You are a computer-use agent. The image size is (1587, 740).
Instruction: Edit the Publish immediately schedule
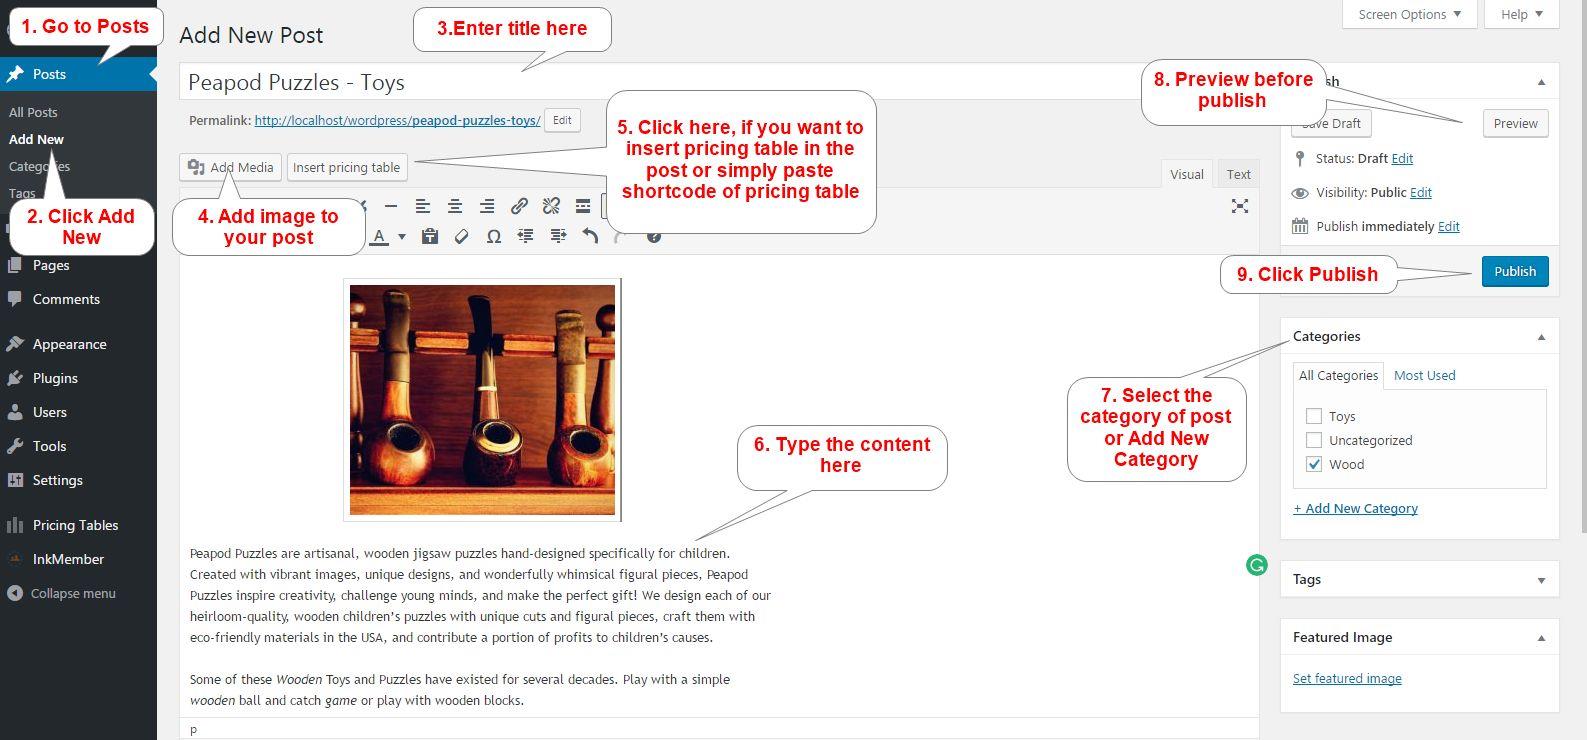[x=1449, y=226]
